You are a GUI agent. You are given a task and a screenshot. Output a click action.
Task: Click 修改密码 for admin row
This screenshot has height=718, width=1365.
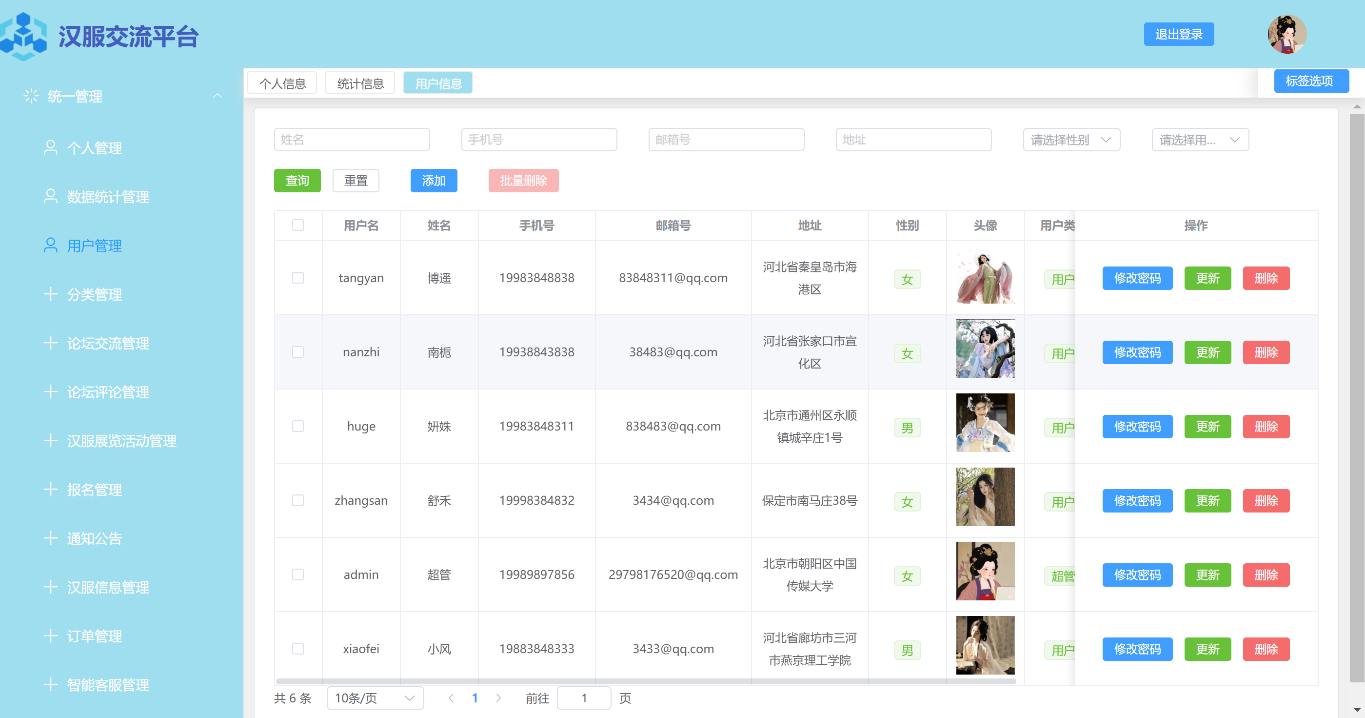pos(1138,574)
